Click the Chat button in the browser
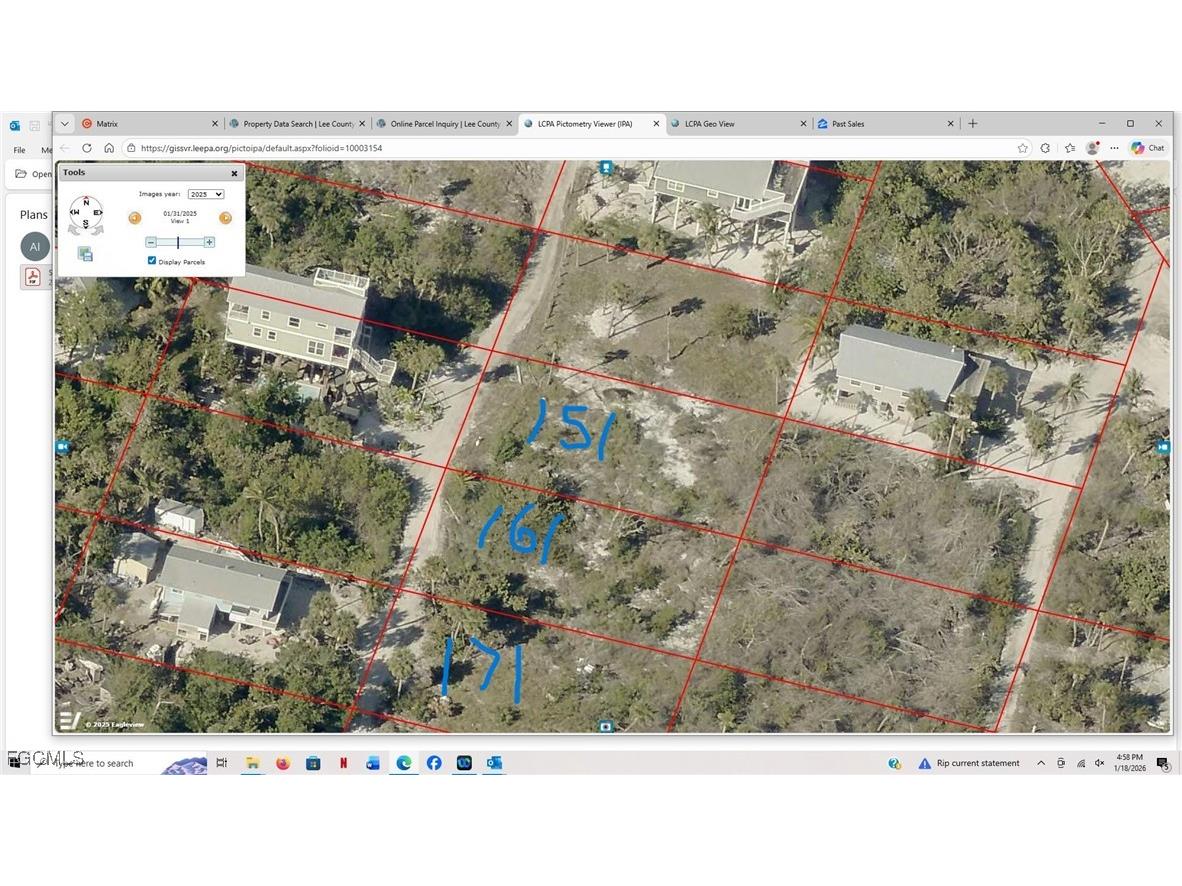1182x886 pixels. (1148, 147)
